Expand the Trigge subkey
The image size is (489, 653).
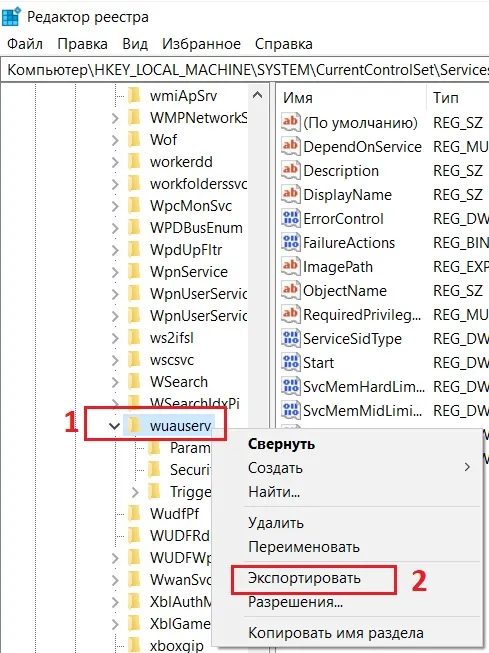135,492
